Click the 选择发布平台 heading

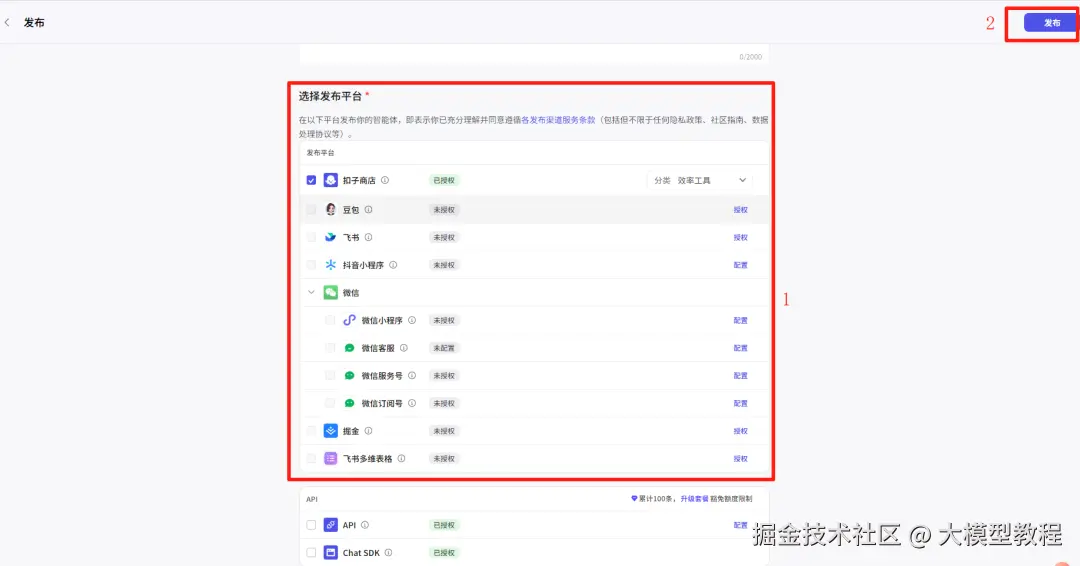[x=330, y=96]
